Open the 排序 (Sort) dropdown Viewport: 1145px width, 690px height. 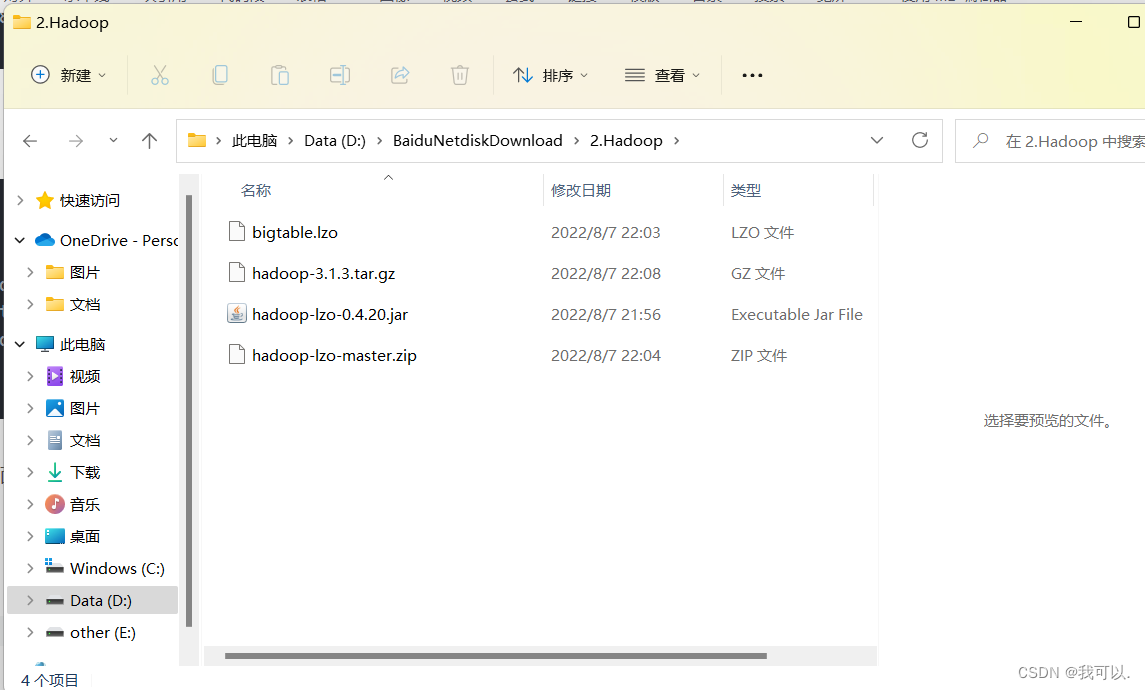[551, 75]
